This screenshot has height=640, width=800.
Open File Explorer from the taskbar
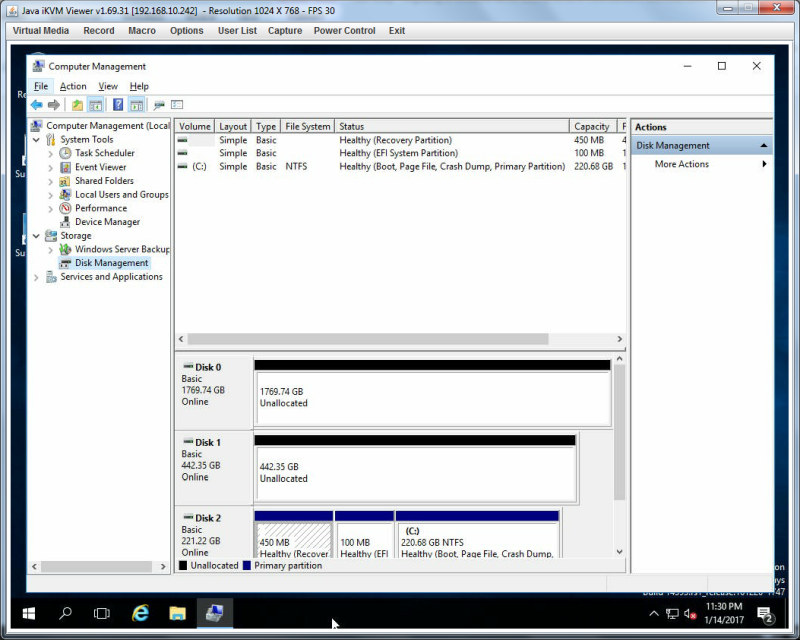tap(178, 613)
